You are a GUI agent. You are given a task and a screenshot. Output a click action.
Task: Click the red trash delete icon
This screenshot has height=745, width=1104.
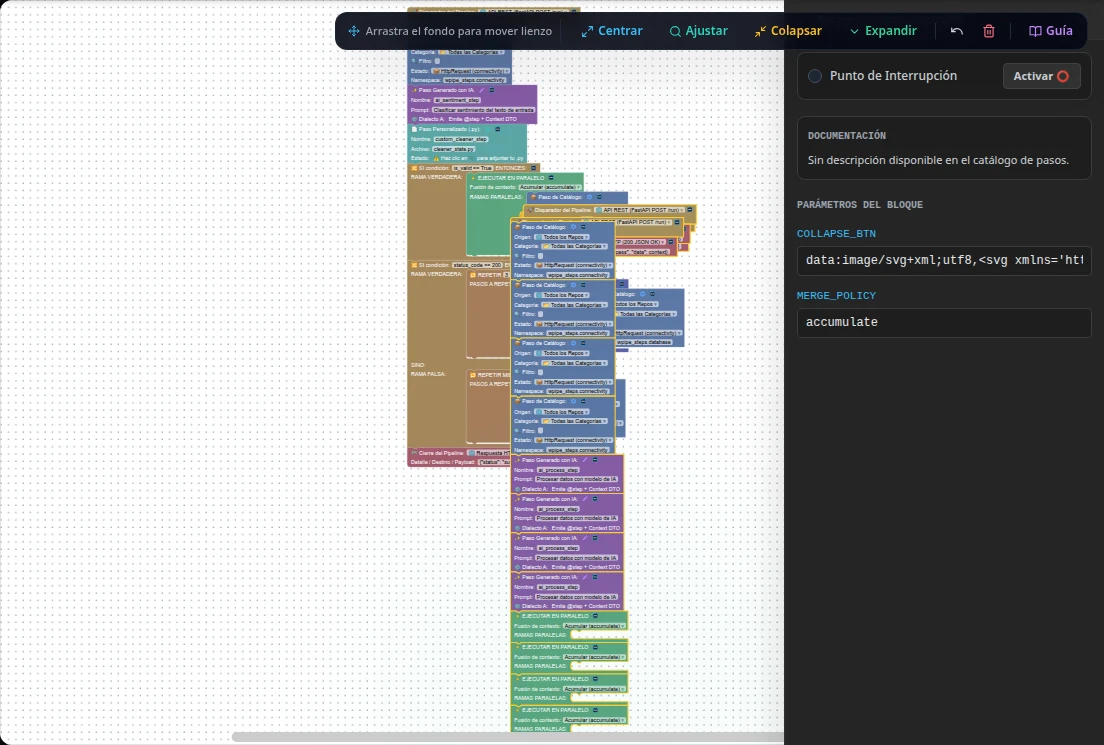[x=989, y=31]
